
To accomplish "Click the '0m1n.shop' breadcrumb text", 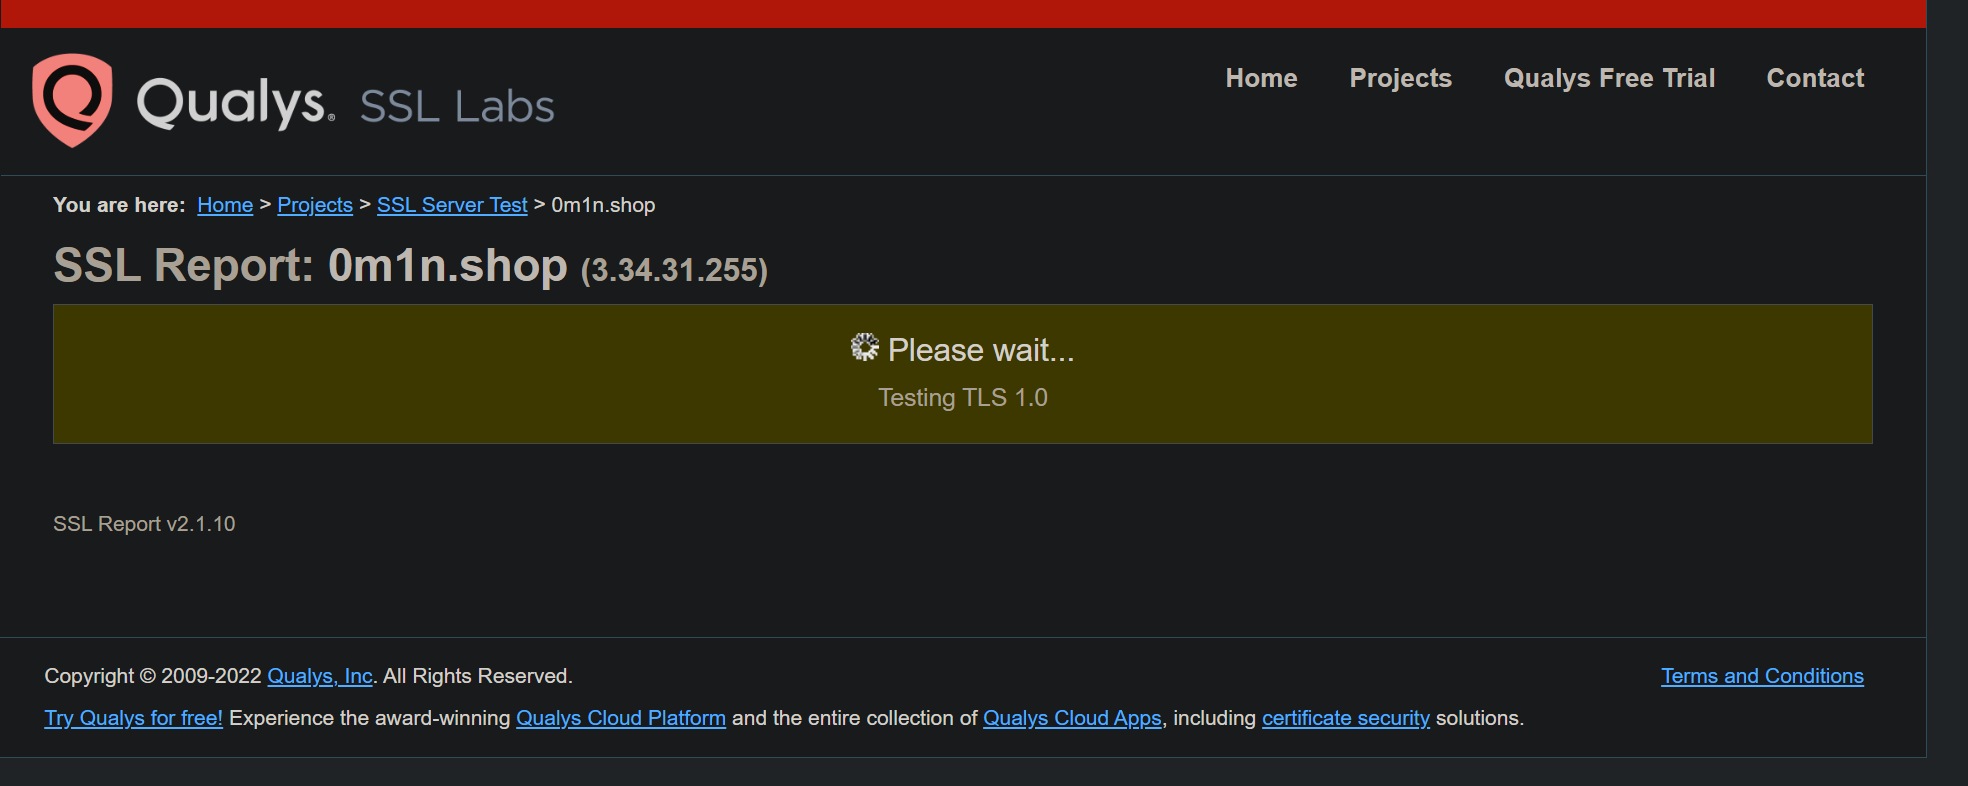I will pos(603,205).
